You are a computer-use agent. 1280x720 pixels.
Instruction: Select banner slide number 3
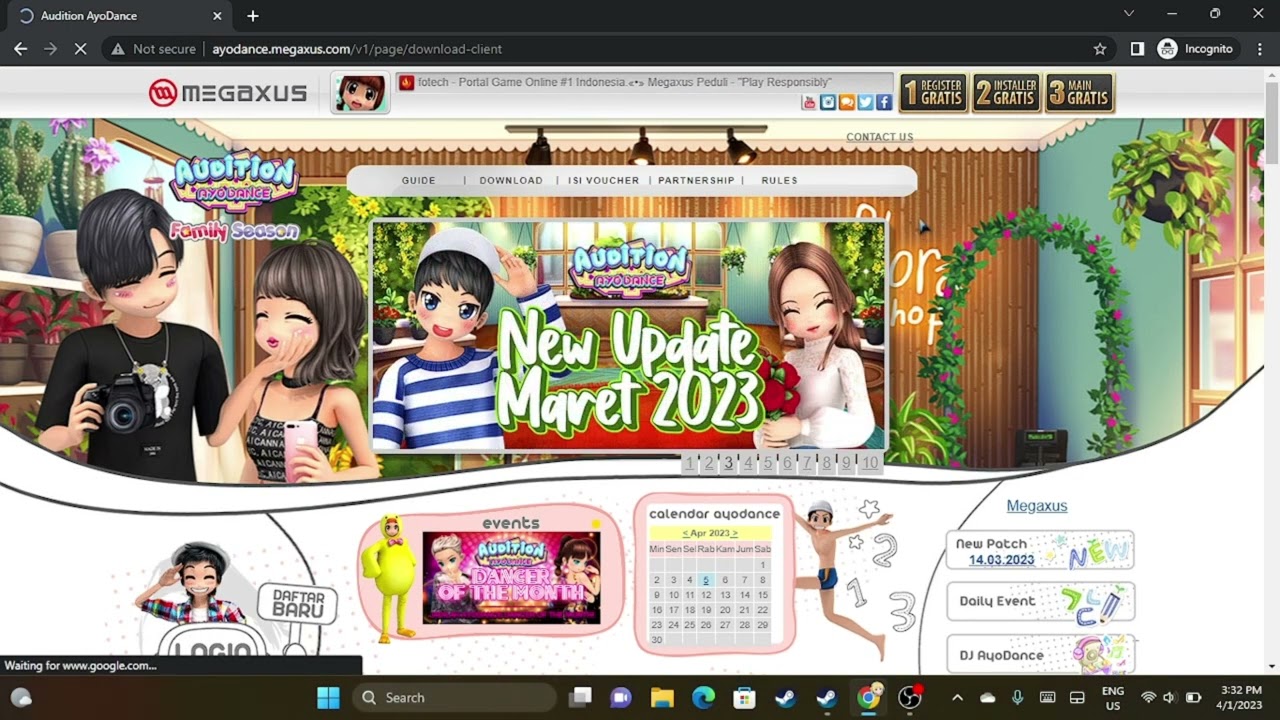[728, 463]
